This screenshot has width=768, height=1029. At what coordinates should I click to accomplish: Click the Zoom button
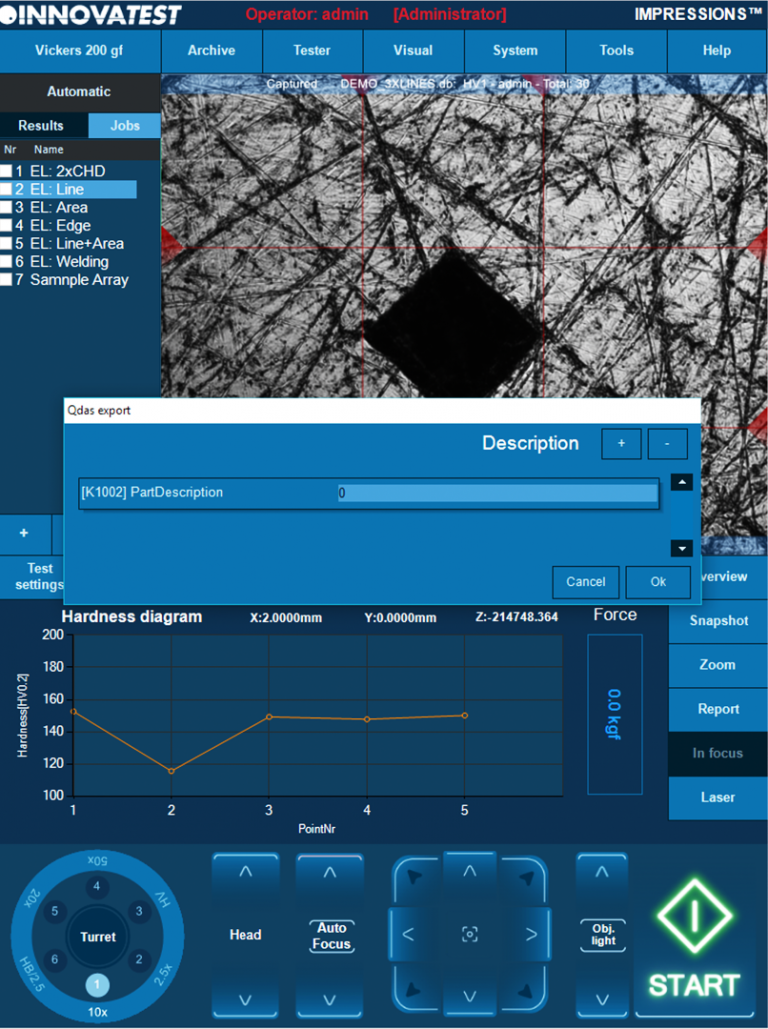[718, 665]
